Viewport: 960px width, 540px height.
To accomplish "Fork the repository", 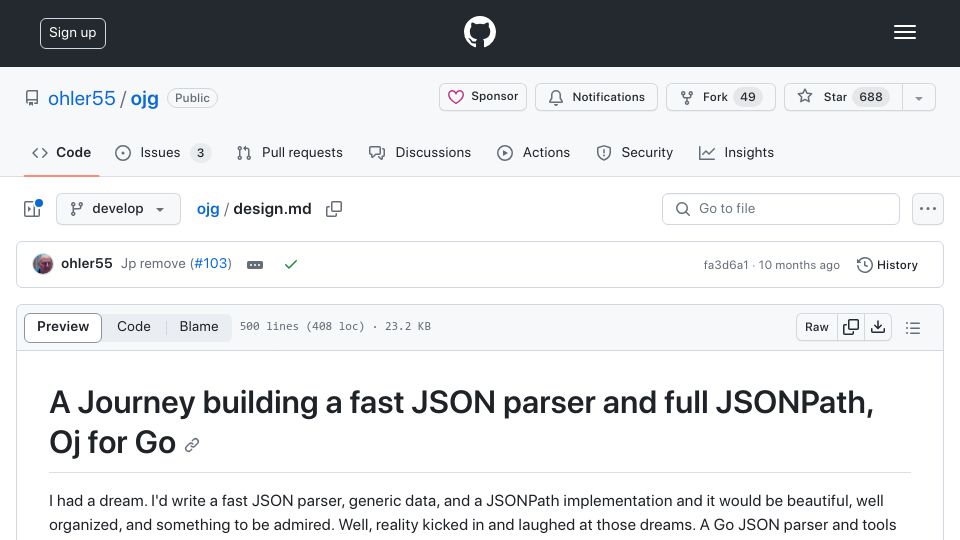I will [x=721, y=97].
